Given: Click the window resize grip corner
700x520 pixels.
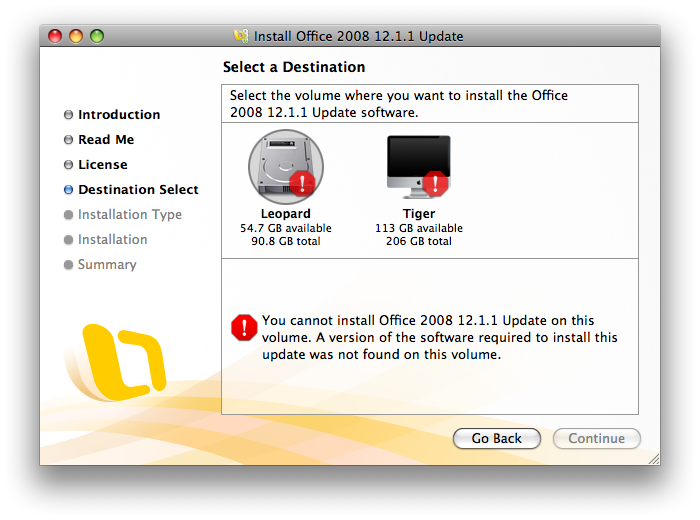Looking at the screenshot, I should point(654,459).
